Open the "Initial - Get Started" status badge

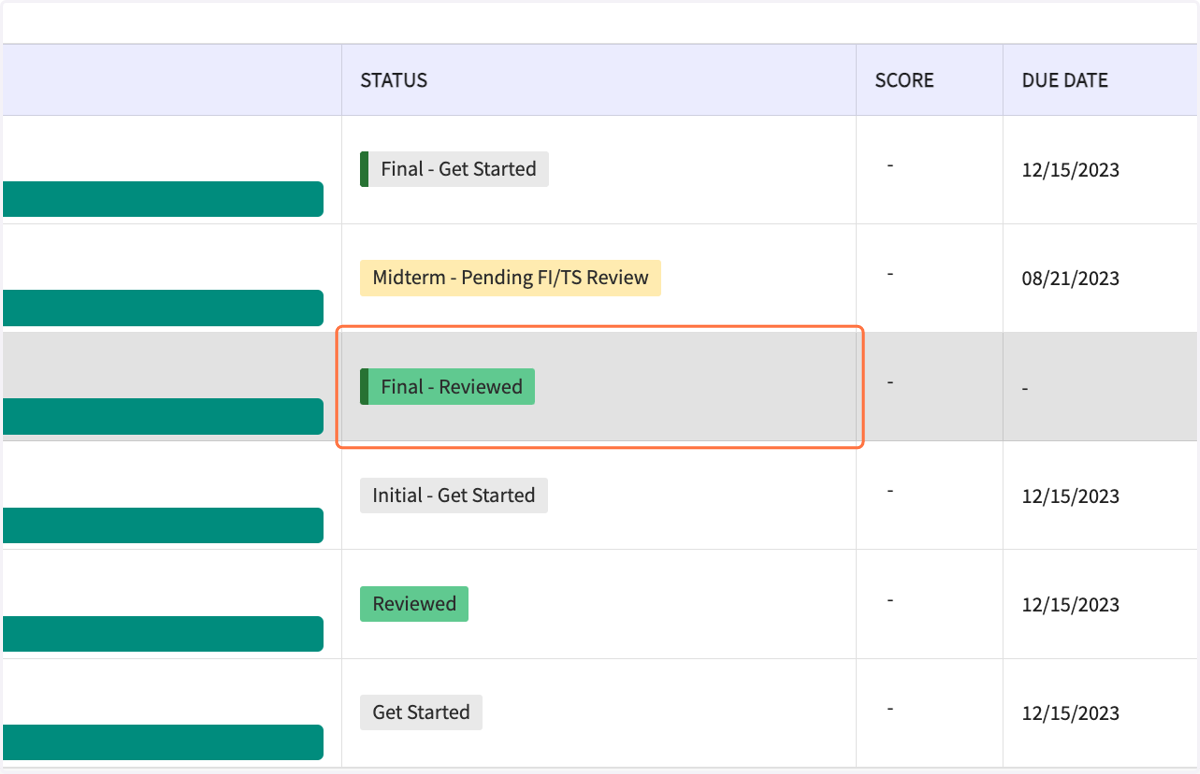tap(454, 495)
